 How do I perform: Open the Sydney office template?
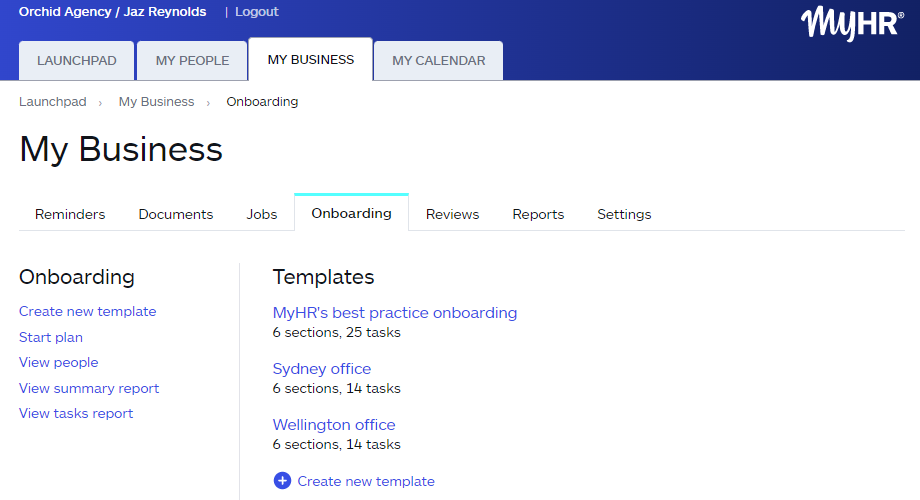(322, 369)
